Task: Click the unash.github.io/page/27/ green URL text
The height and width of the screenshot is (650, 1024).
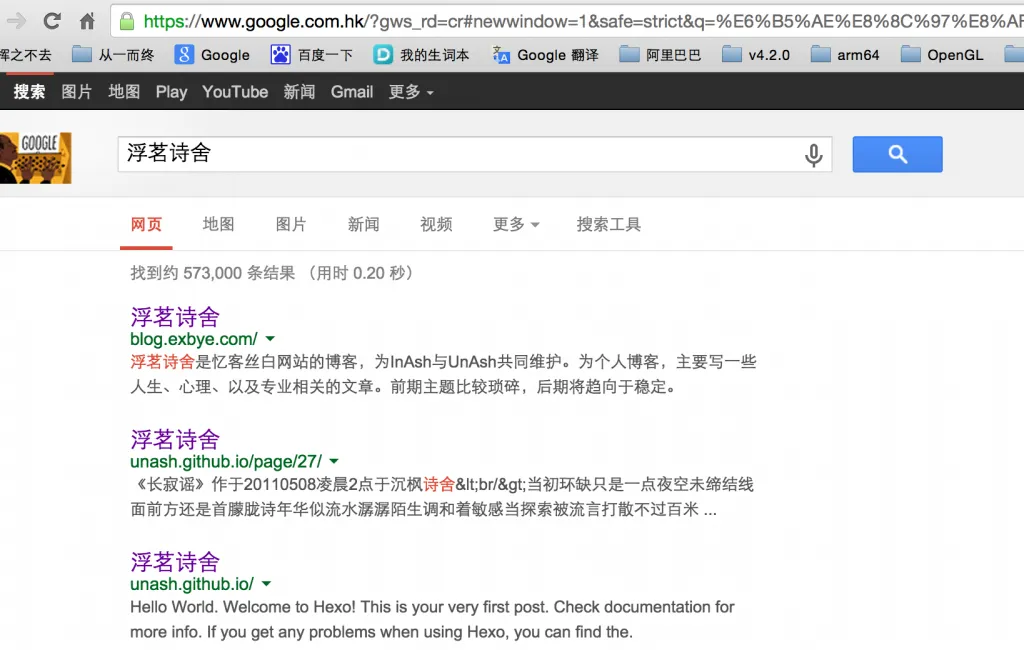Action: (226, 461)
